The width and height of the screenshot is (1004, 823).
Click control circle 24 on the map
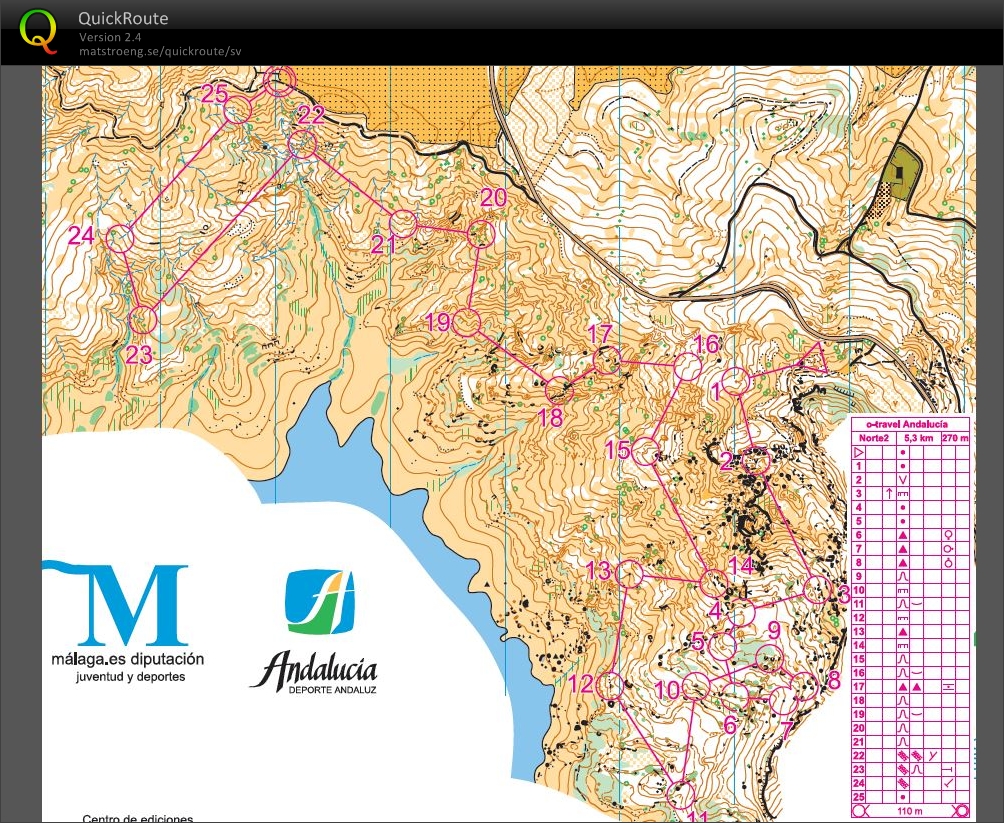(x=120, y=239)
